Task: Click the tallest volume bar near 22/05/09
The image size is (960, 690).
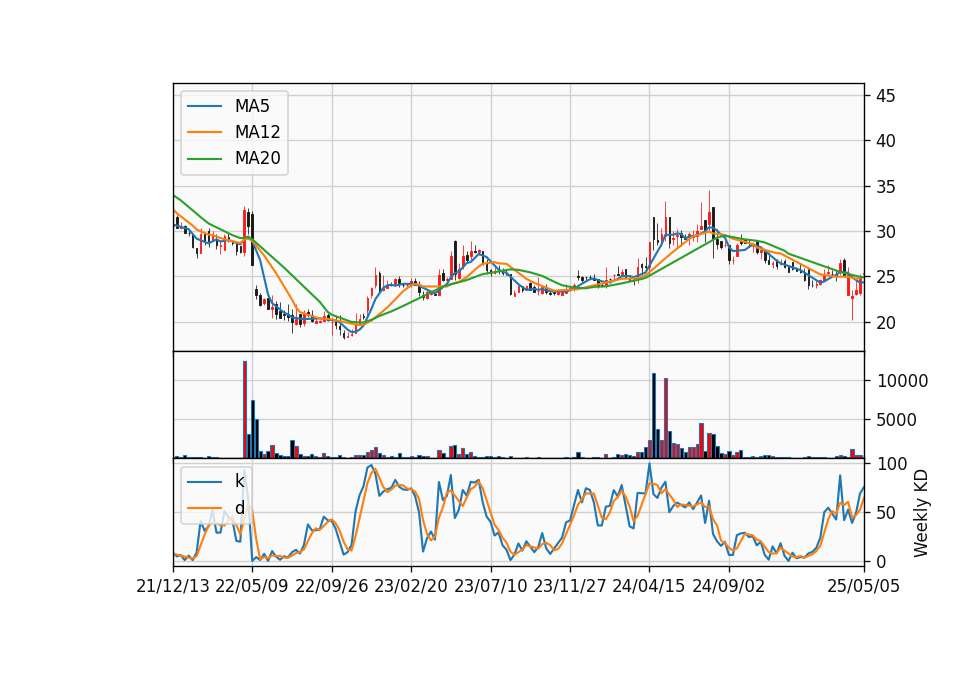Action: (x=245, y=410)
